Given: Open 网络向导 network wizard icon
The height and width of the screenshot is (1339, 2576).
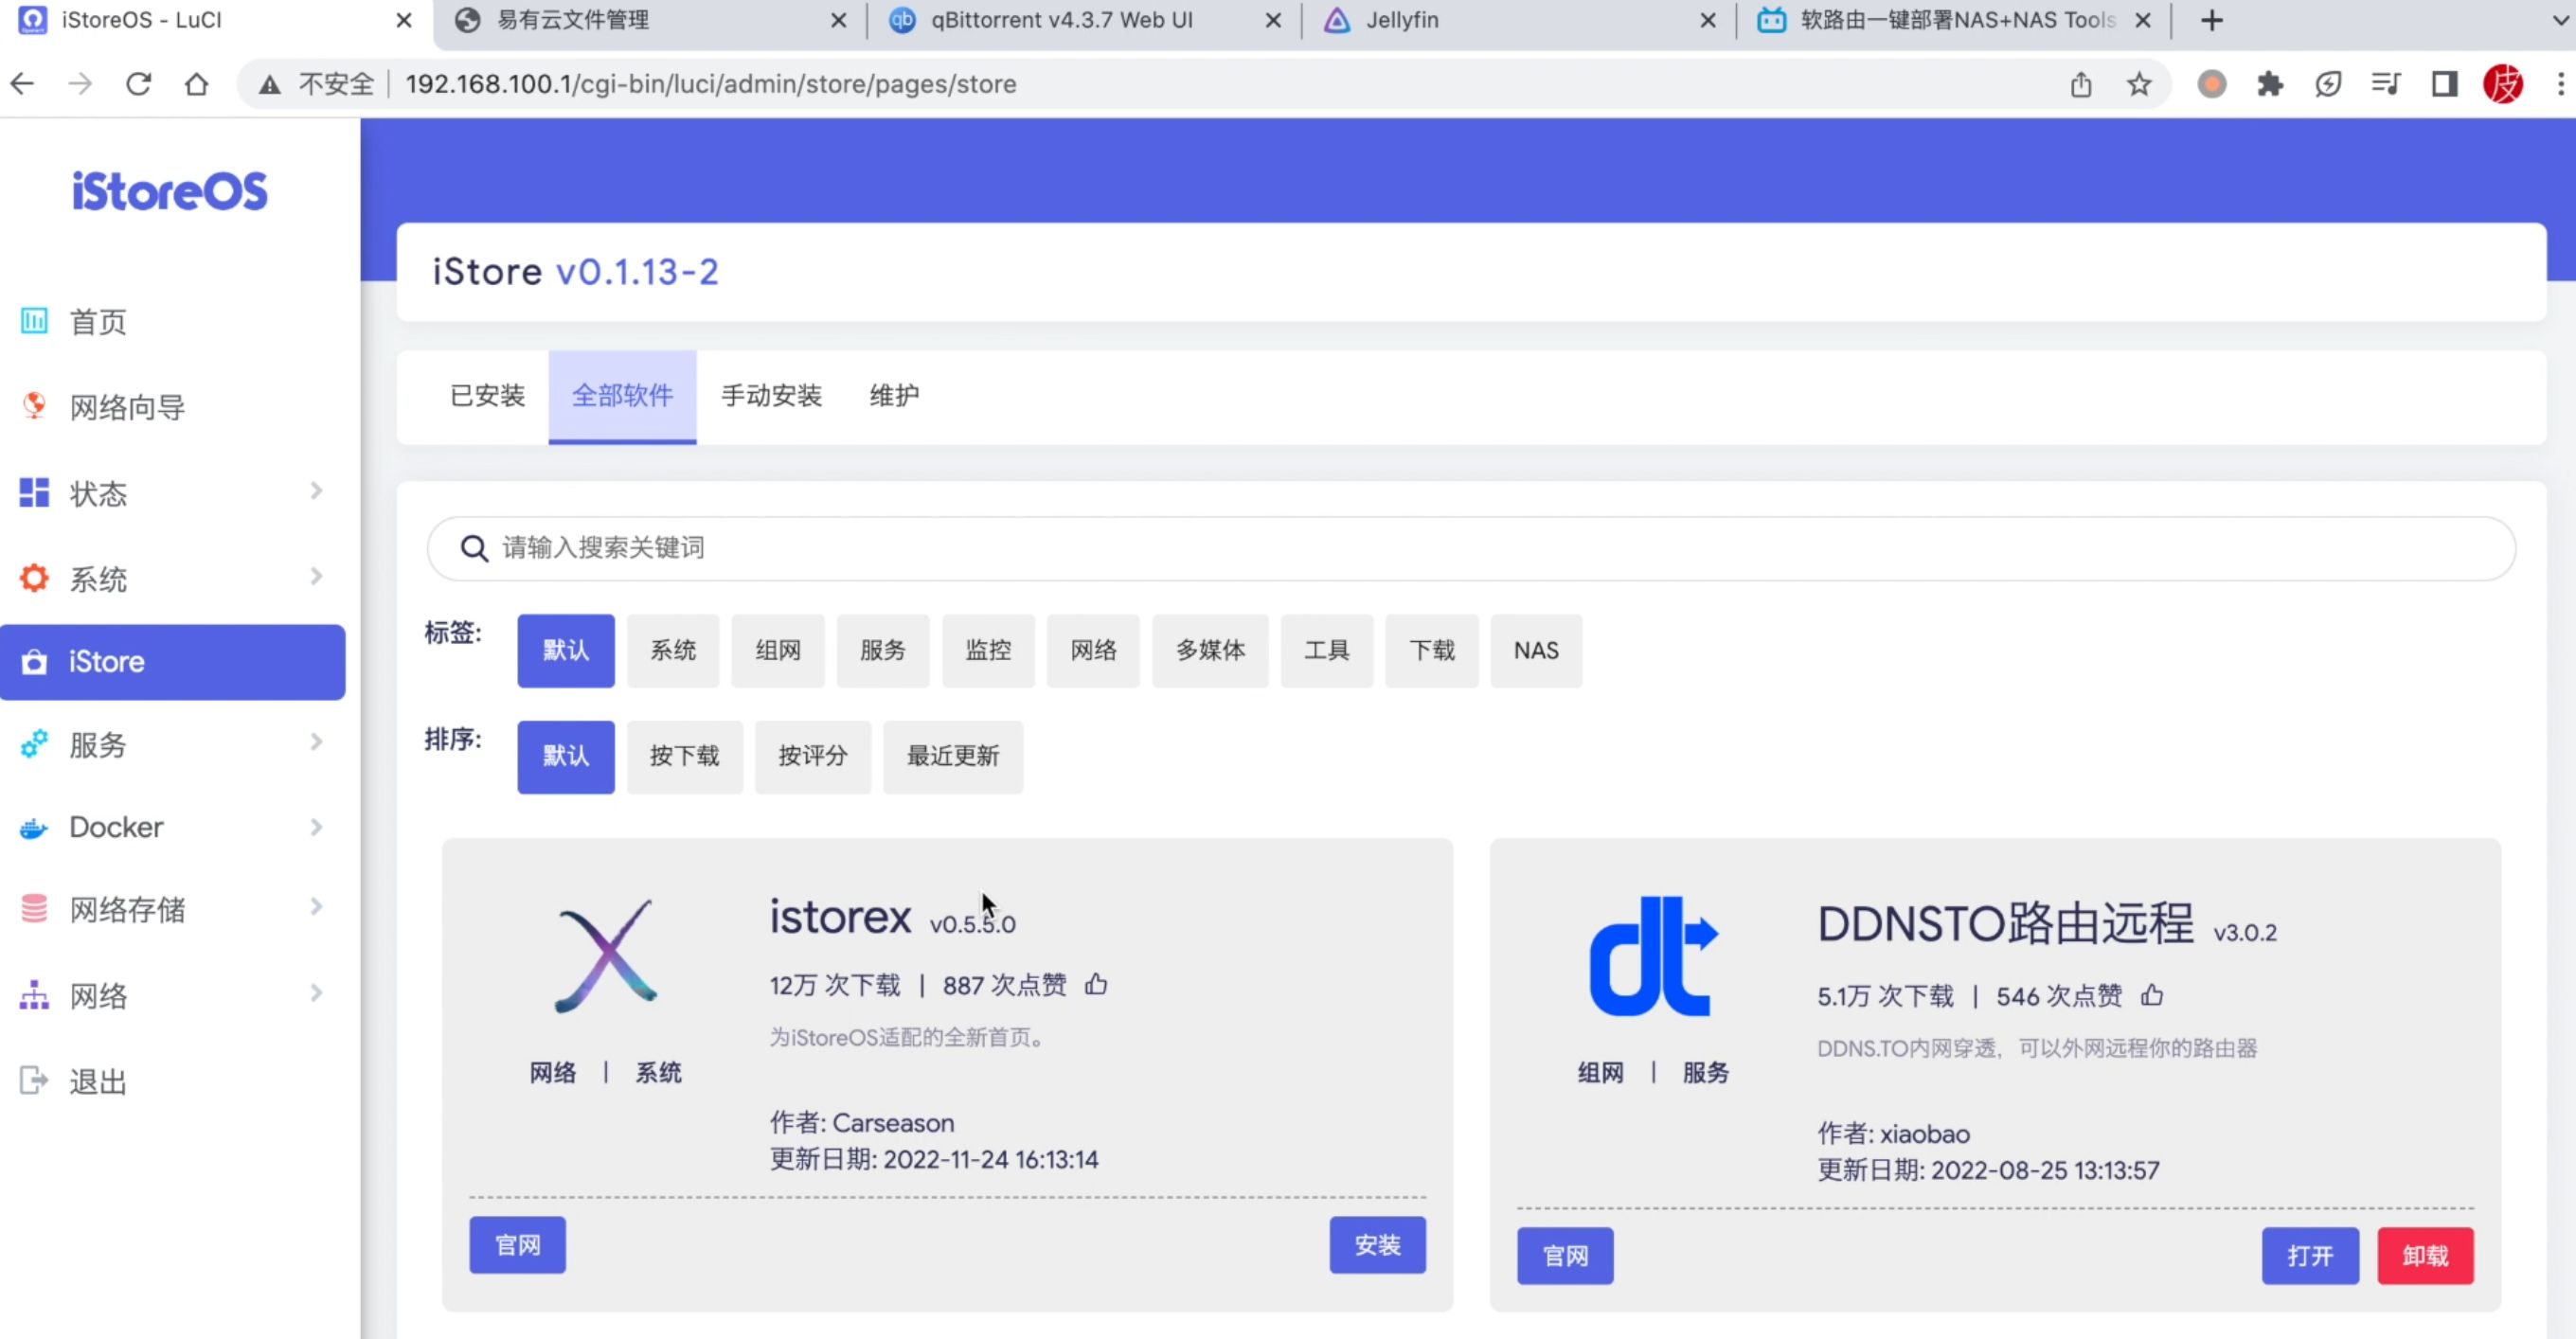Looking at the screenshot, I should click(x=34, y=406).
